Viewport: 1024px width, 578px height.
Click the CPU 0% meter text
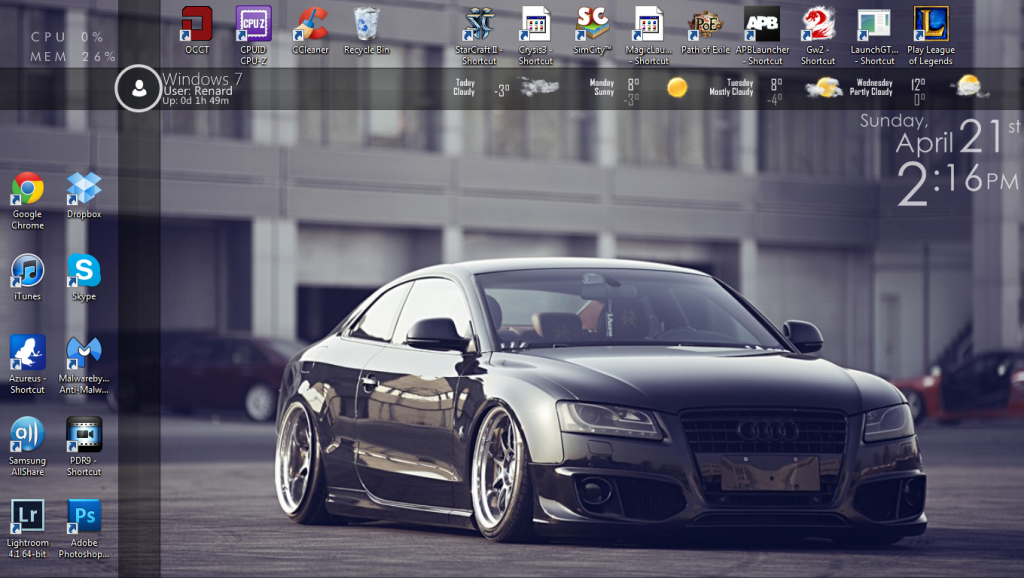(67, 37)
